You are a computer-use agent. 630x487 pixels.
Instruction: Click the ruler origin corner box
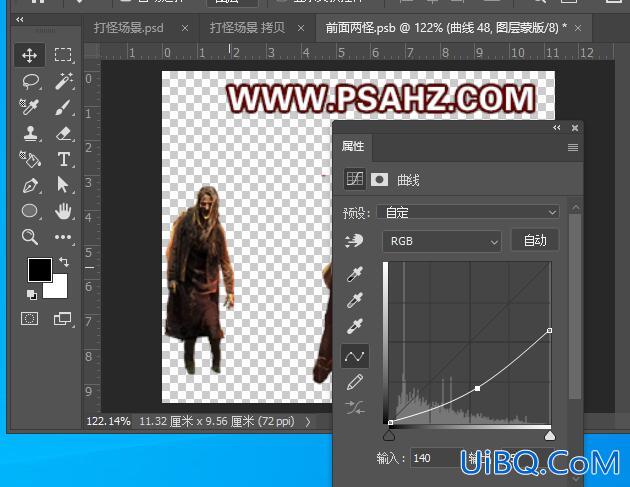(92, 52)
